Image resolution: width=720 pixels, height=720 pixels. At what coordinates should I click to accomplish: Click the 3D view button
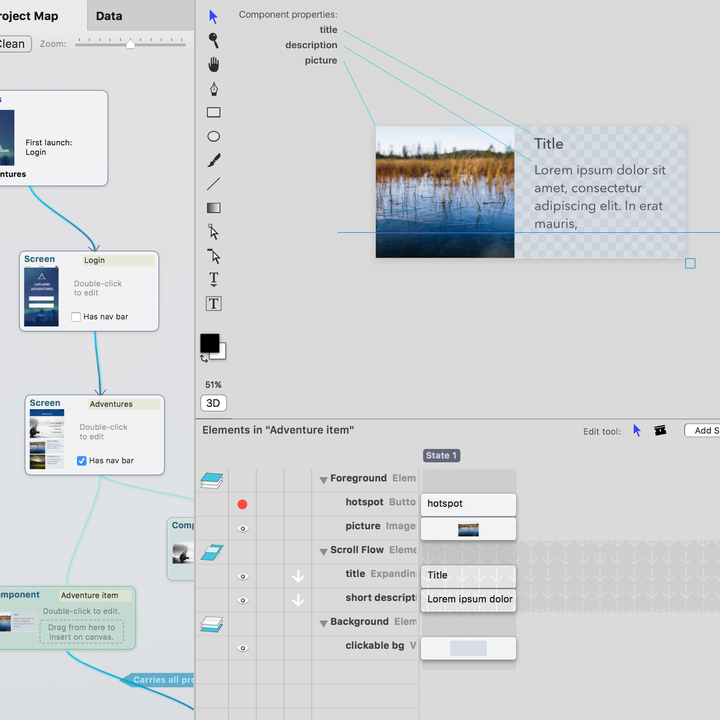pyautogui.click(x=214, y=403)
